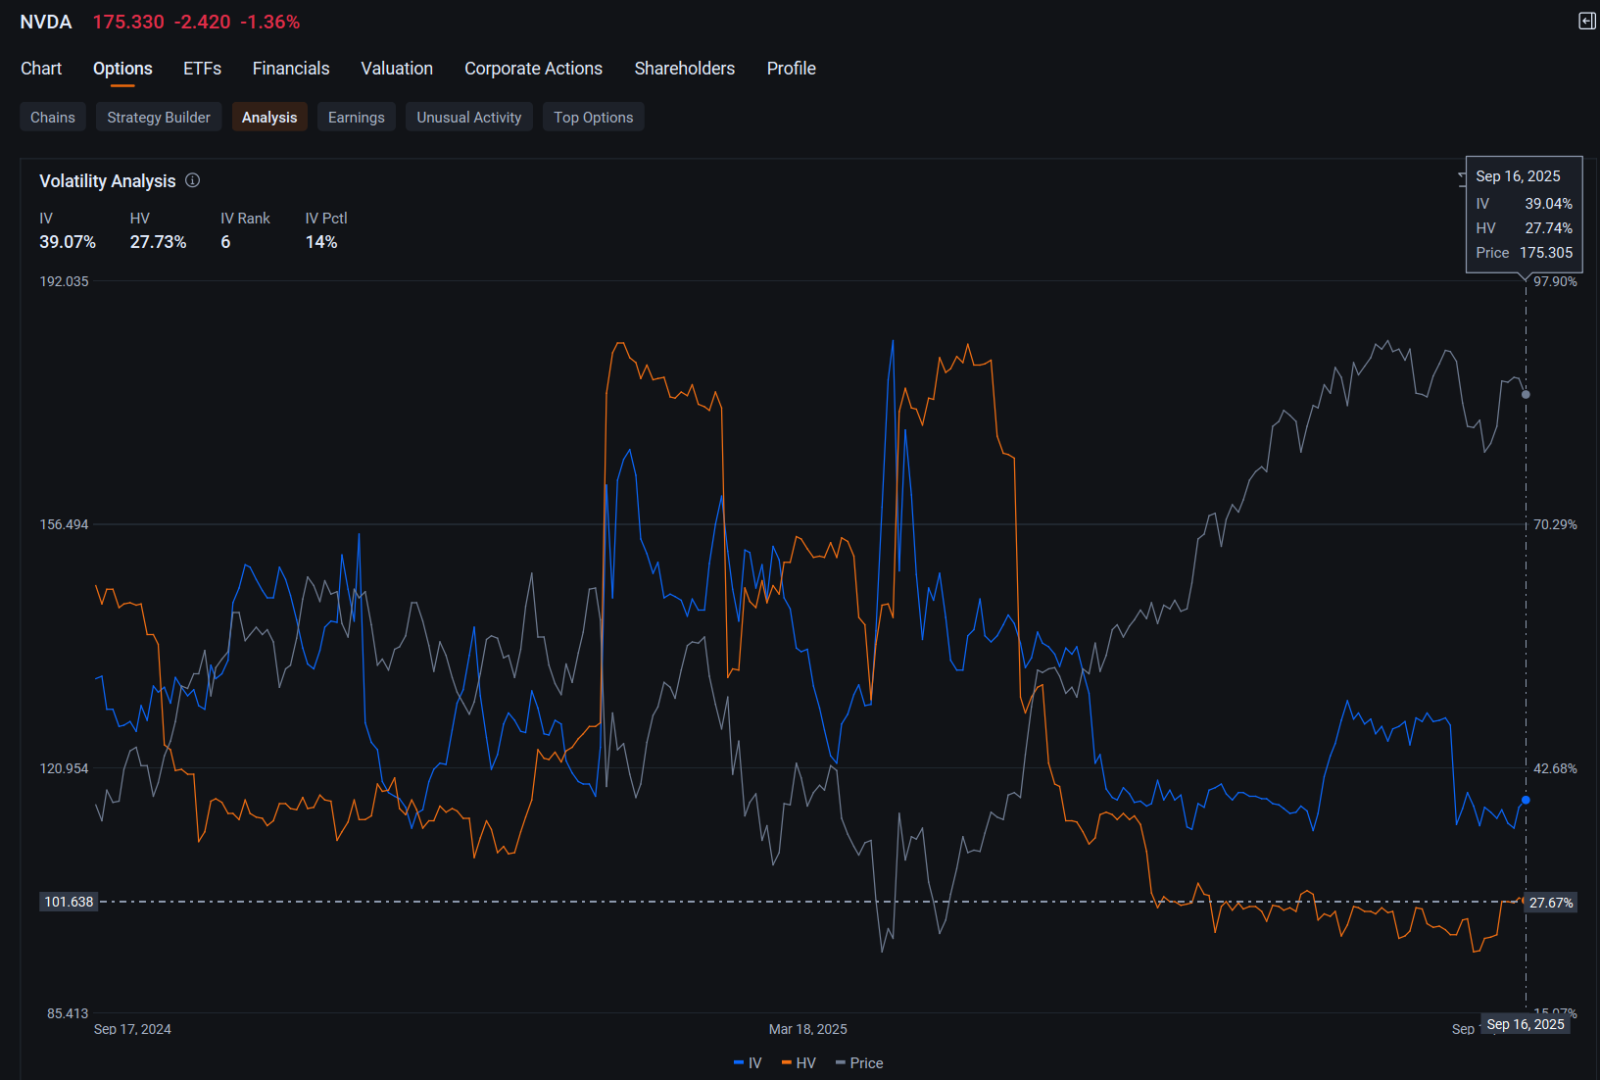
Task: Open the Strategy Builder sub-tab
Action: pyautogui.click(x=159, y=117)
